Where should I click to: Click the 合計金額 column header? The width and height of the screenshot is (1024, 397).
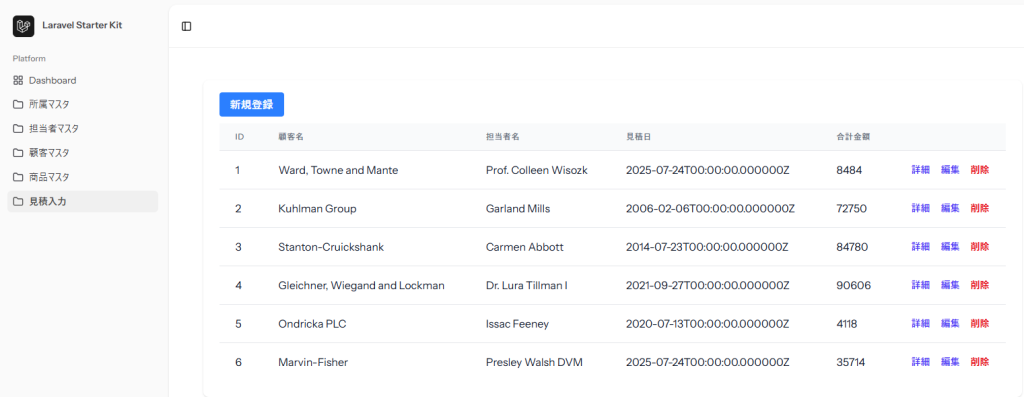point(852,137)
